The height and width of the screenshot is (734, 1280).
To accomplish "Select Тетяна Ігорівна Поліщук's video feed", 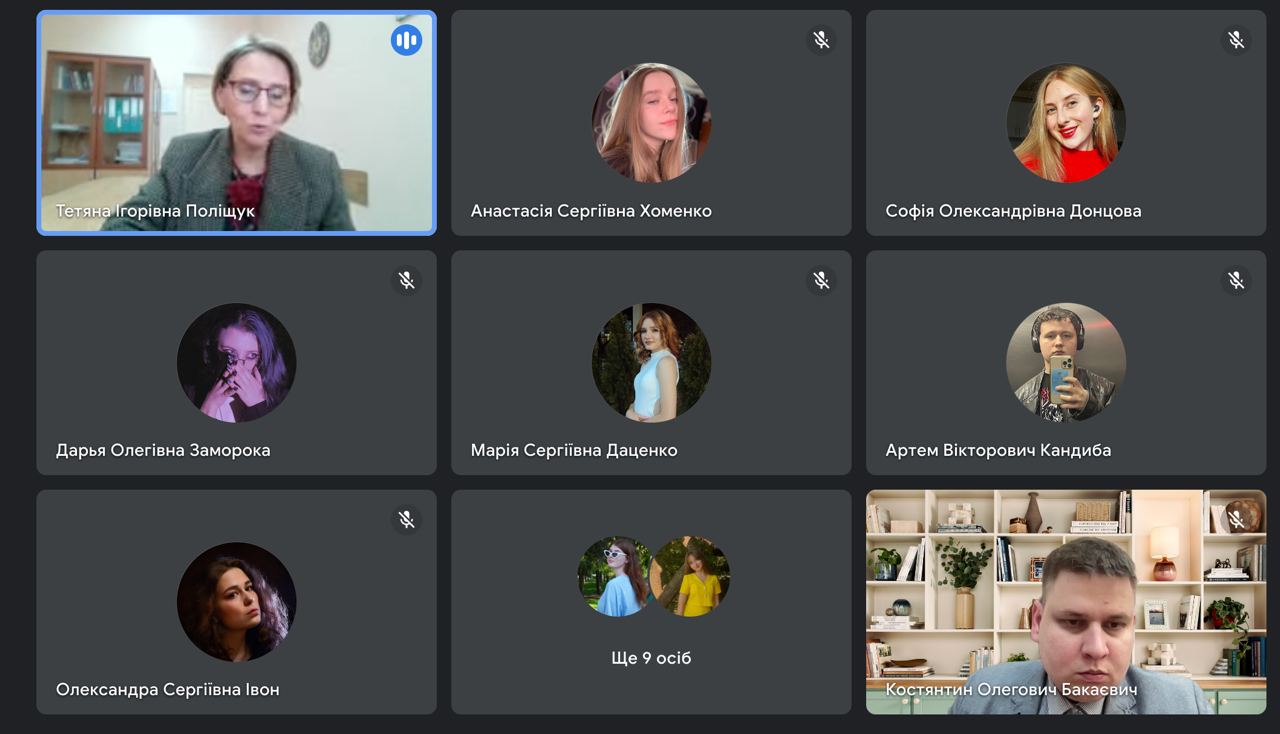I will pos(236,120).
